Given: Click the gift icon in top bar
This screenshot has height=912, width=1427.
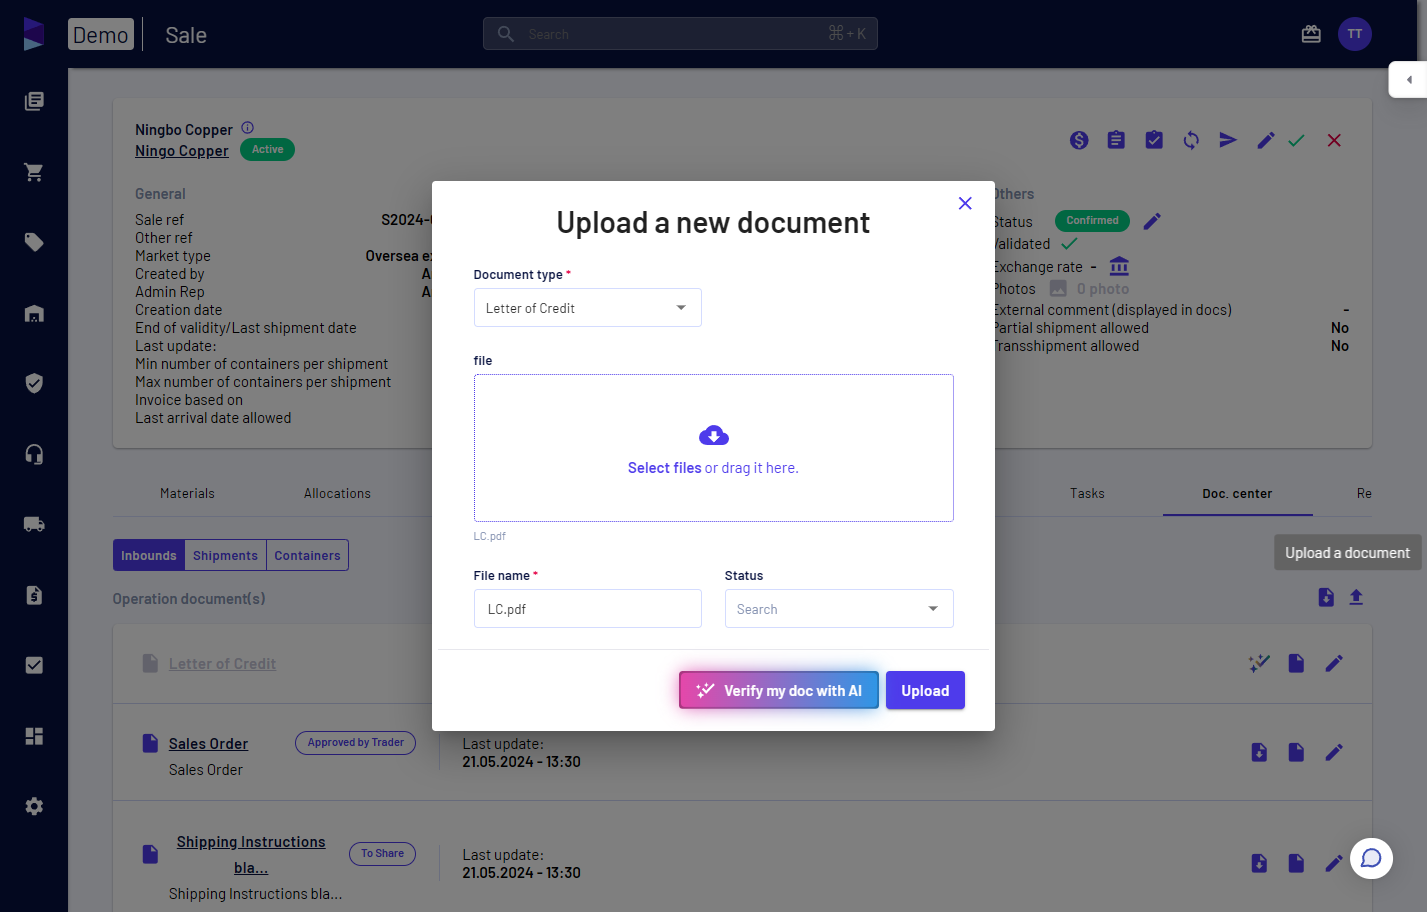Looking at the screenshot, I should [x=1311, y=34].
